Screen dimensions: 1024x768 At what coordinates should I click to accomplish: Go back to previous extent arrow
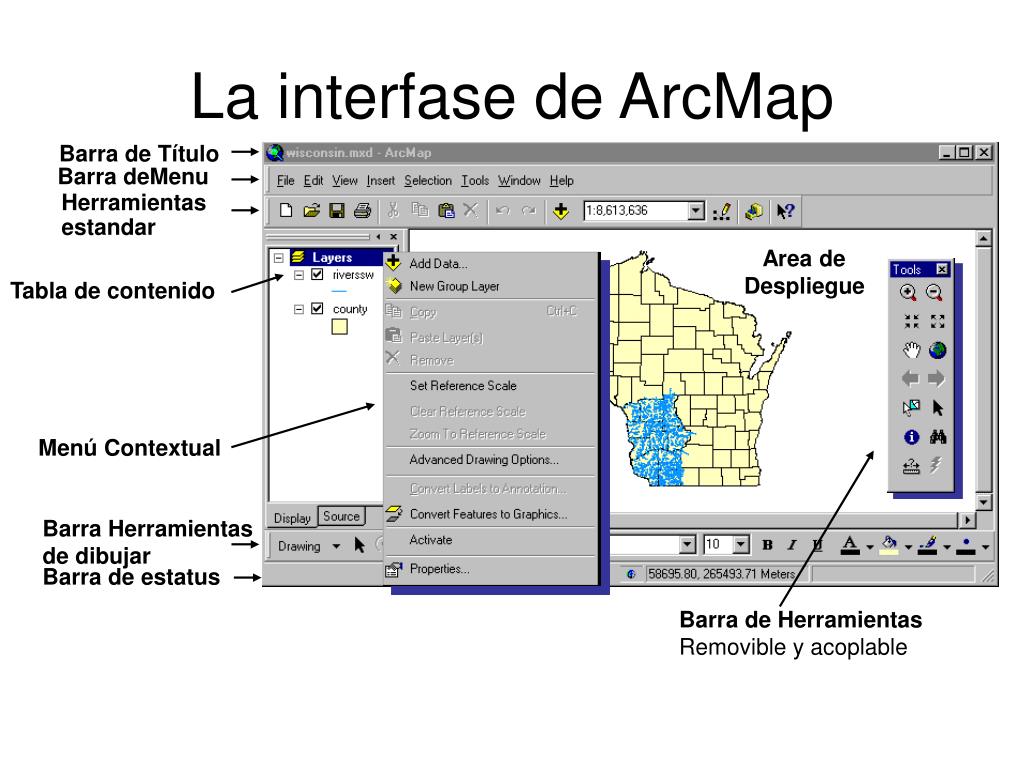910,378
